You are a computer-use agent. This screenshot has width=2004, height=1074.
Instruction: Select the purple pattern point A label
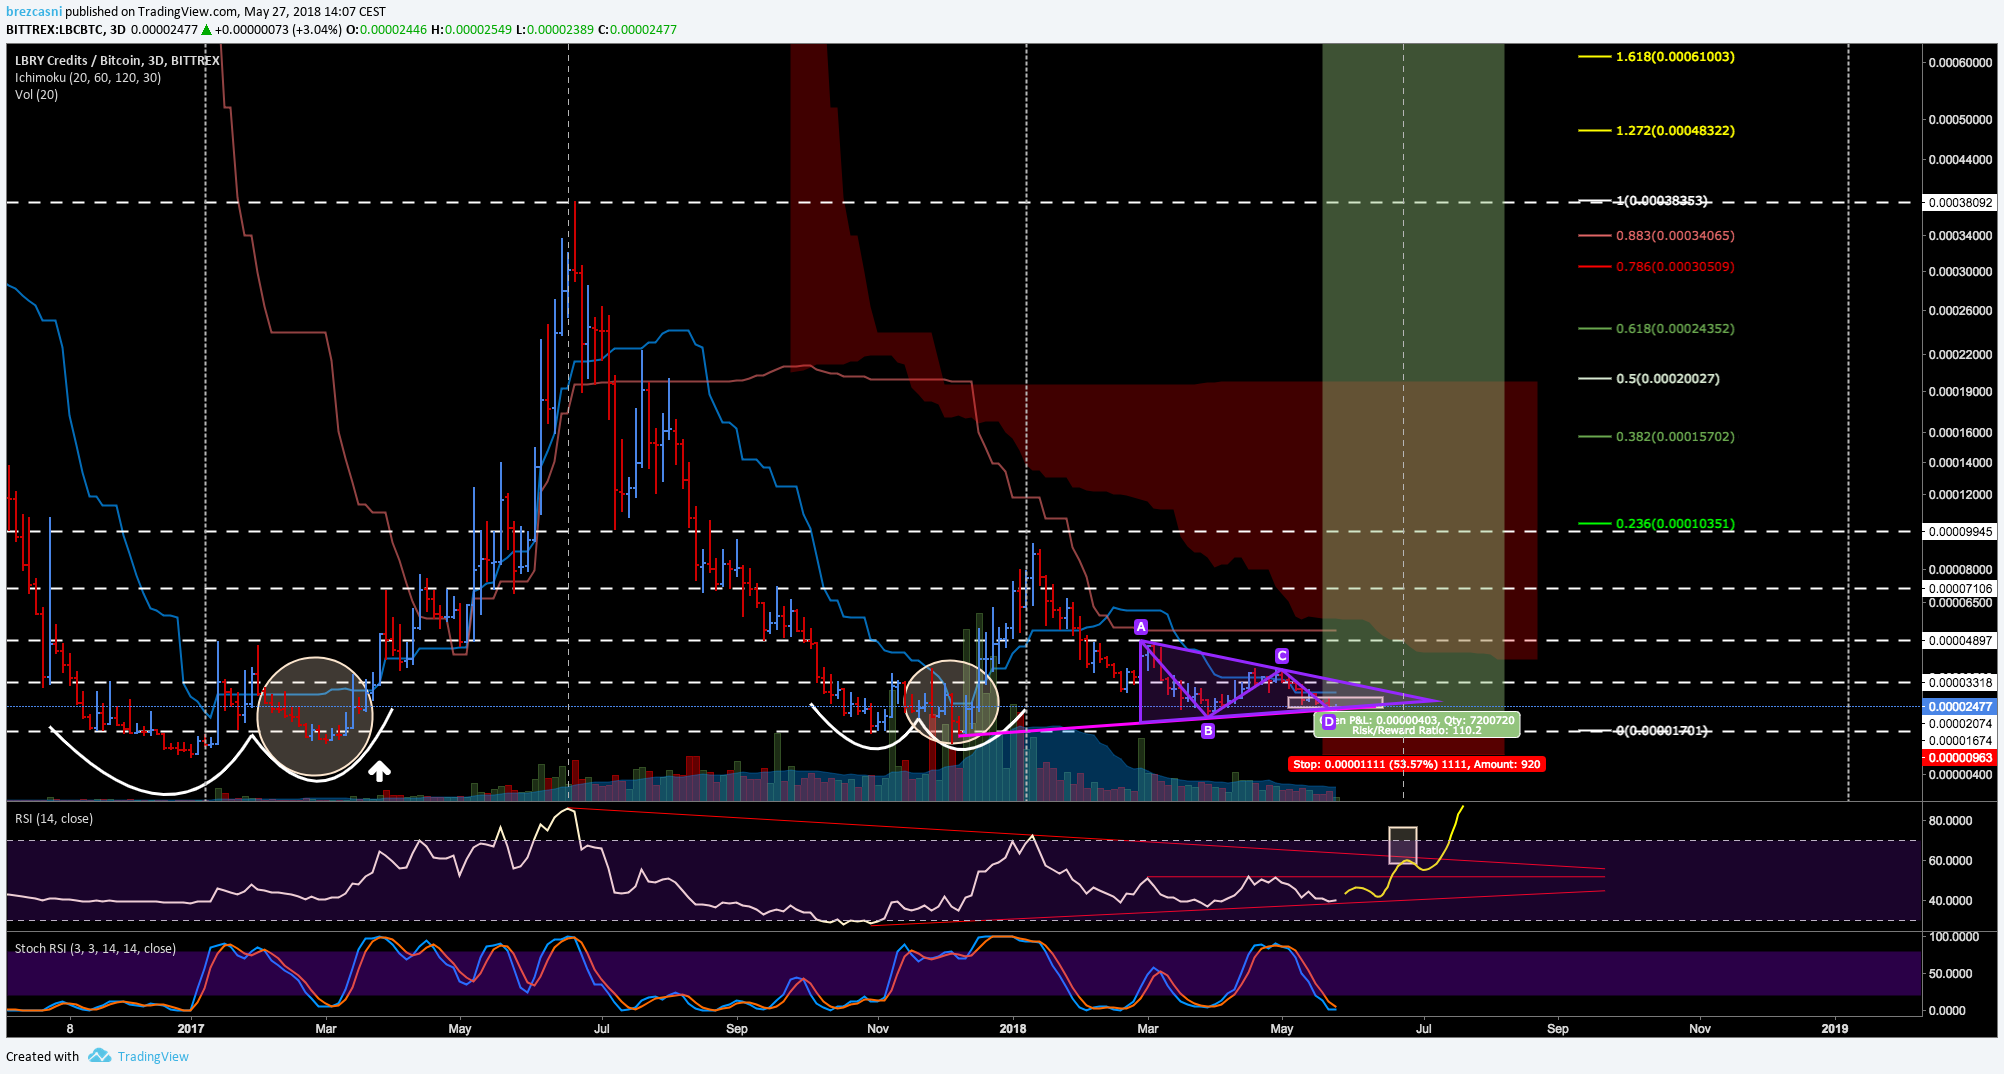coord(1141,627)
